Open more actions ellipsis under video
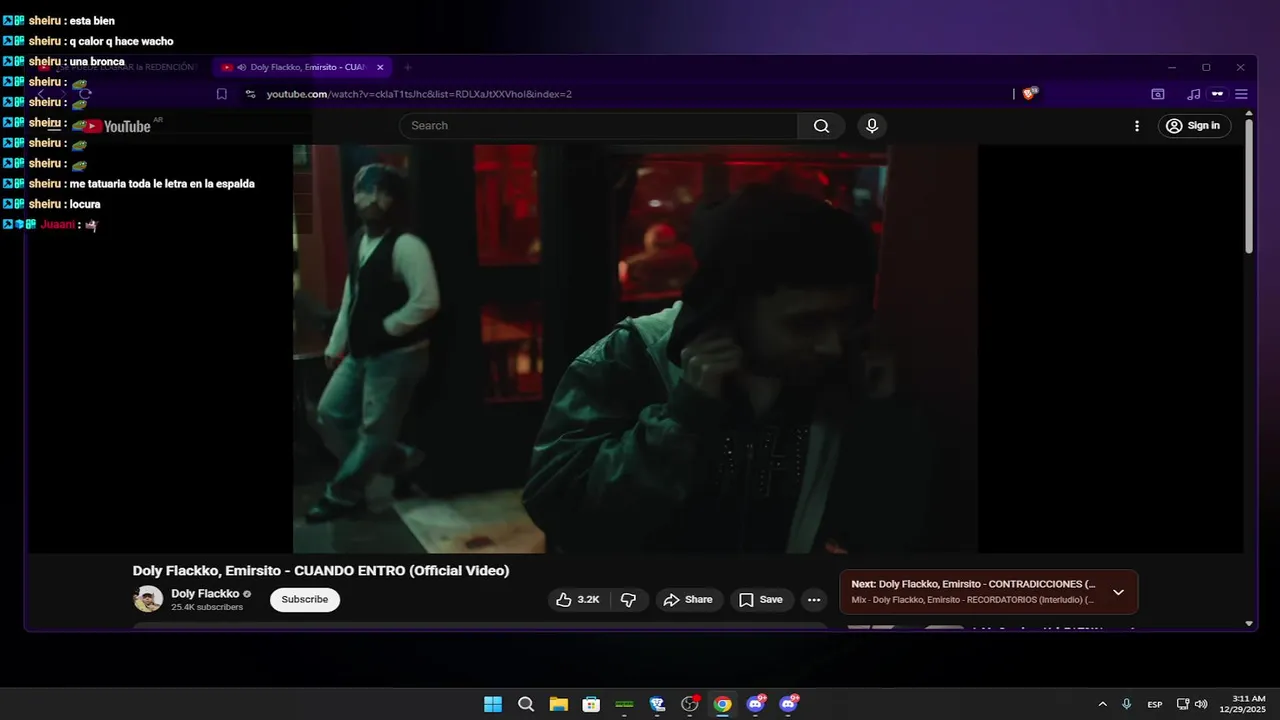The height and width of the screenshot is (720, 1280). 814,600
